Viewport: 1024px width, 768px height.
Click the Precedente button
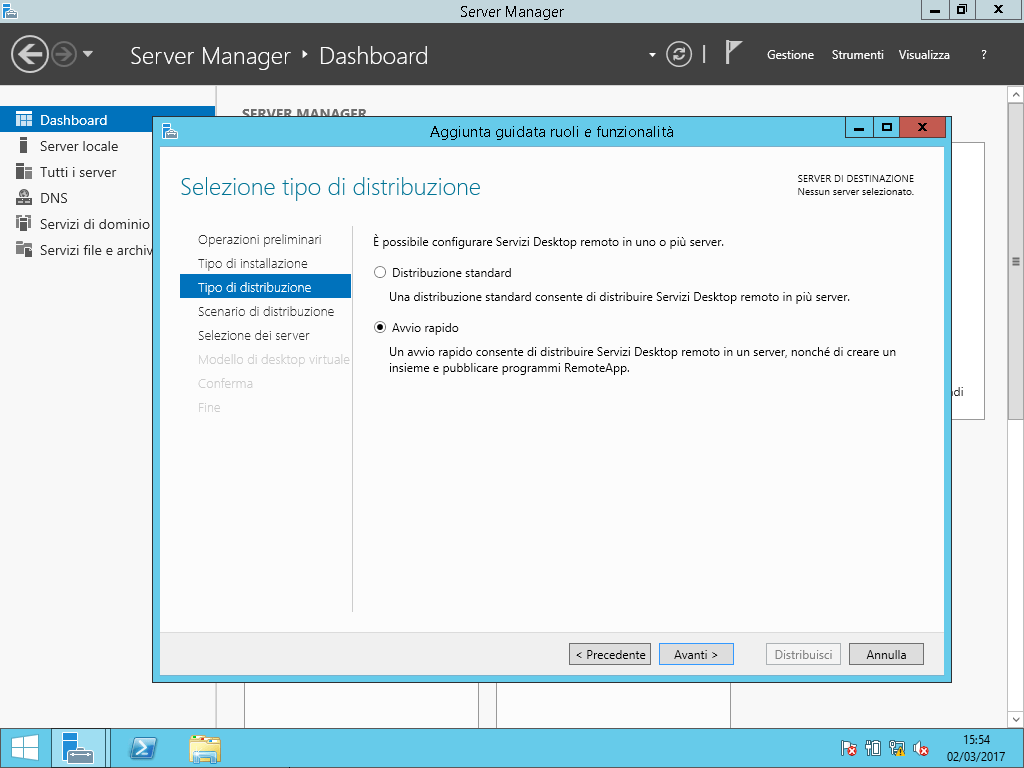[x=610, y=654]
